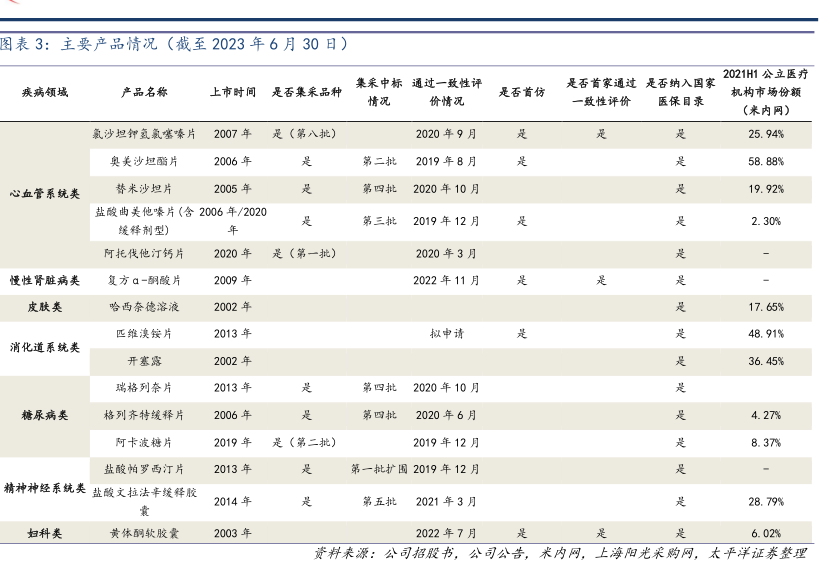The image size is (828, 570).
Task: Select the 上市时间 column header
Action: click(232, 92)
